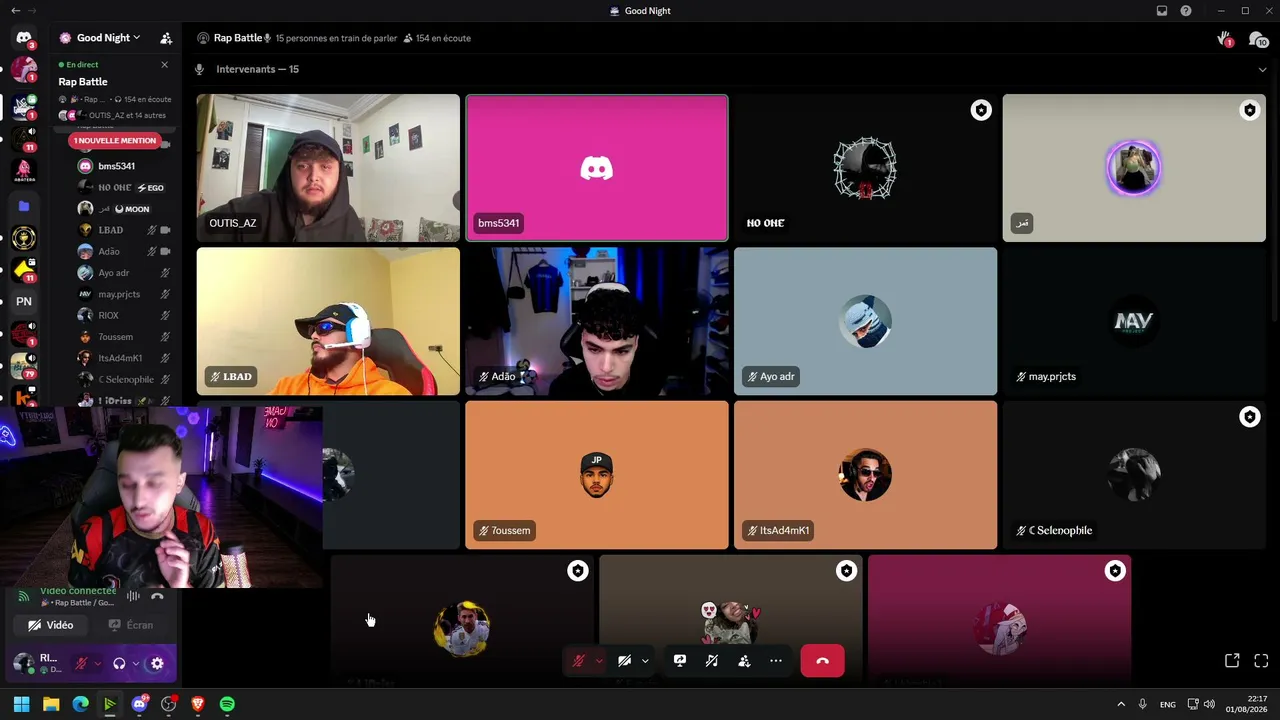Open user settings gear icon
1280x720 pixels.
click(x=157, y=663)
